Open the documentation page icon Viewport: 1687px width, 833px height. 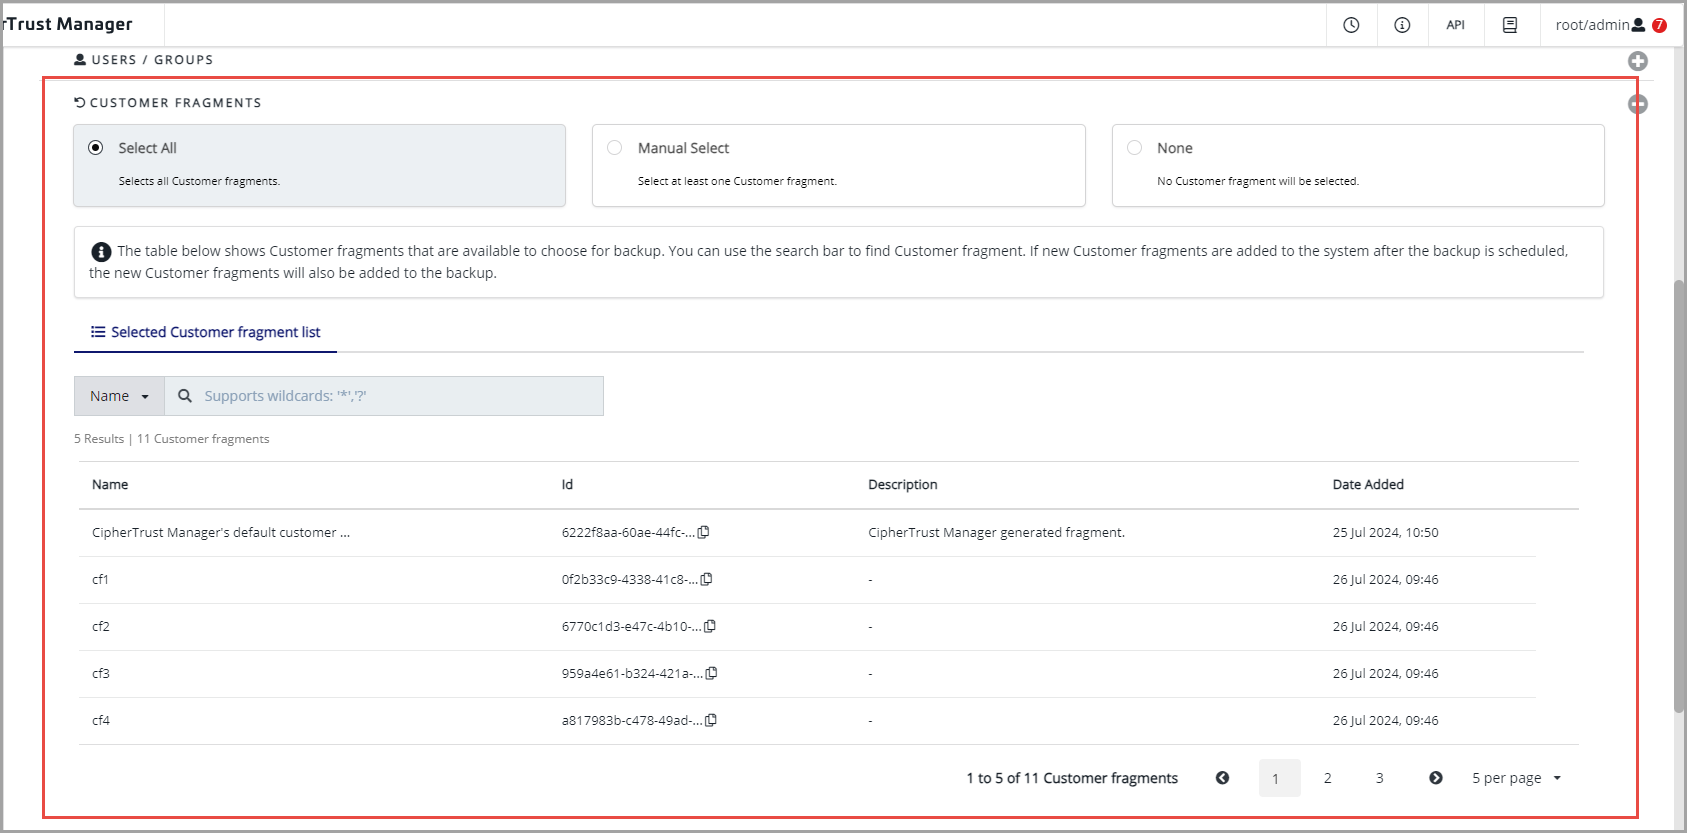click(x=1510, y=25)
